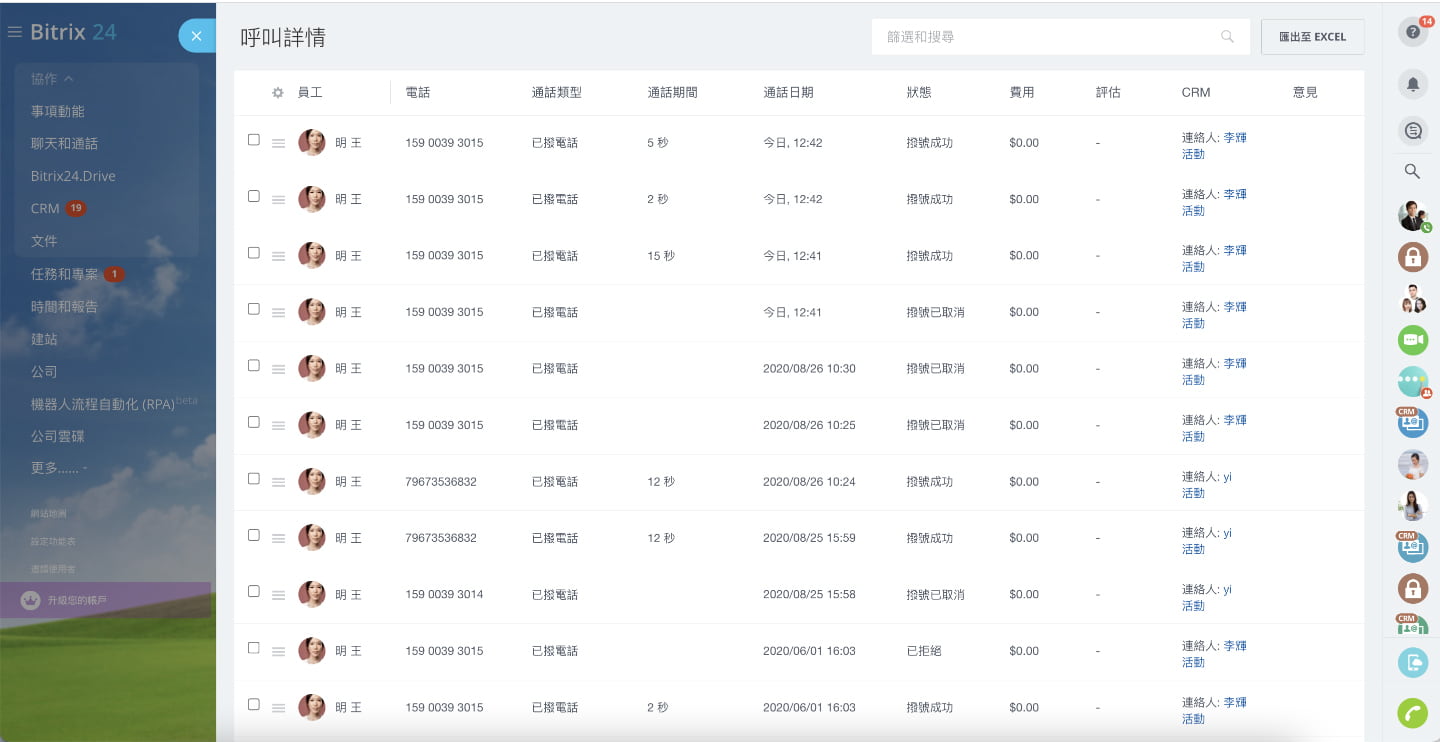Click the 網站地圖 link in sidebar
Image resolution: width=1440 pixels, height=742 pixels.
click(49, 513)
